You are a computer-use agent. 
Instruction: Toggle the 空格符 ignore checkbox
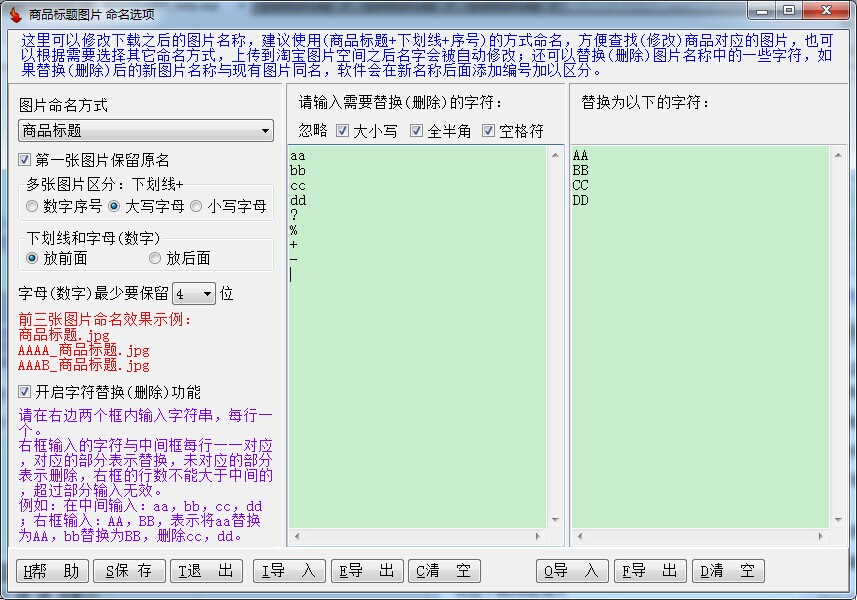click(x=489, y=131)
